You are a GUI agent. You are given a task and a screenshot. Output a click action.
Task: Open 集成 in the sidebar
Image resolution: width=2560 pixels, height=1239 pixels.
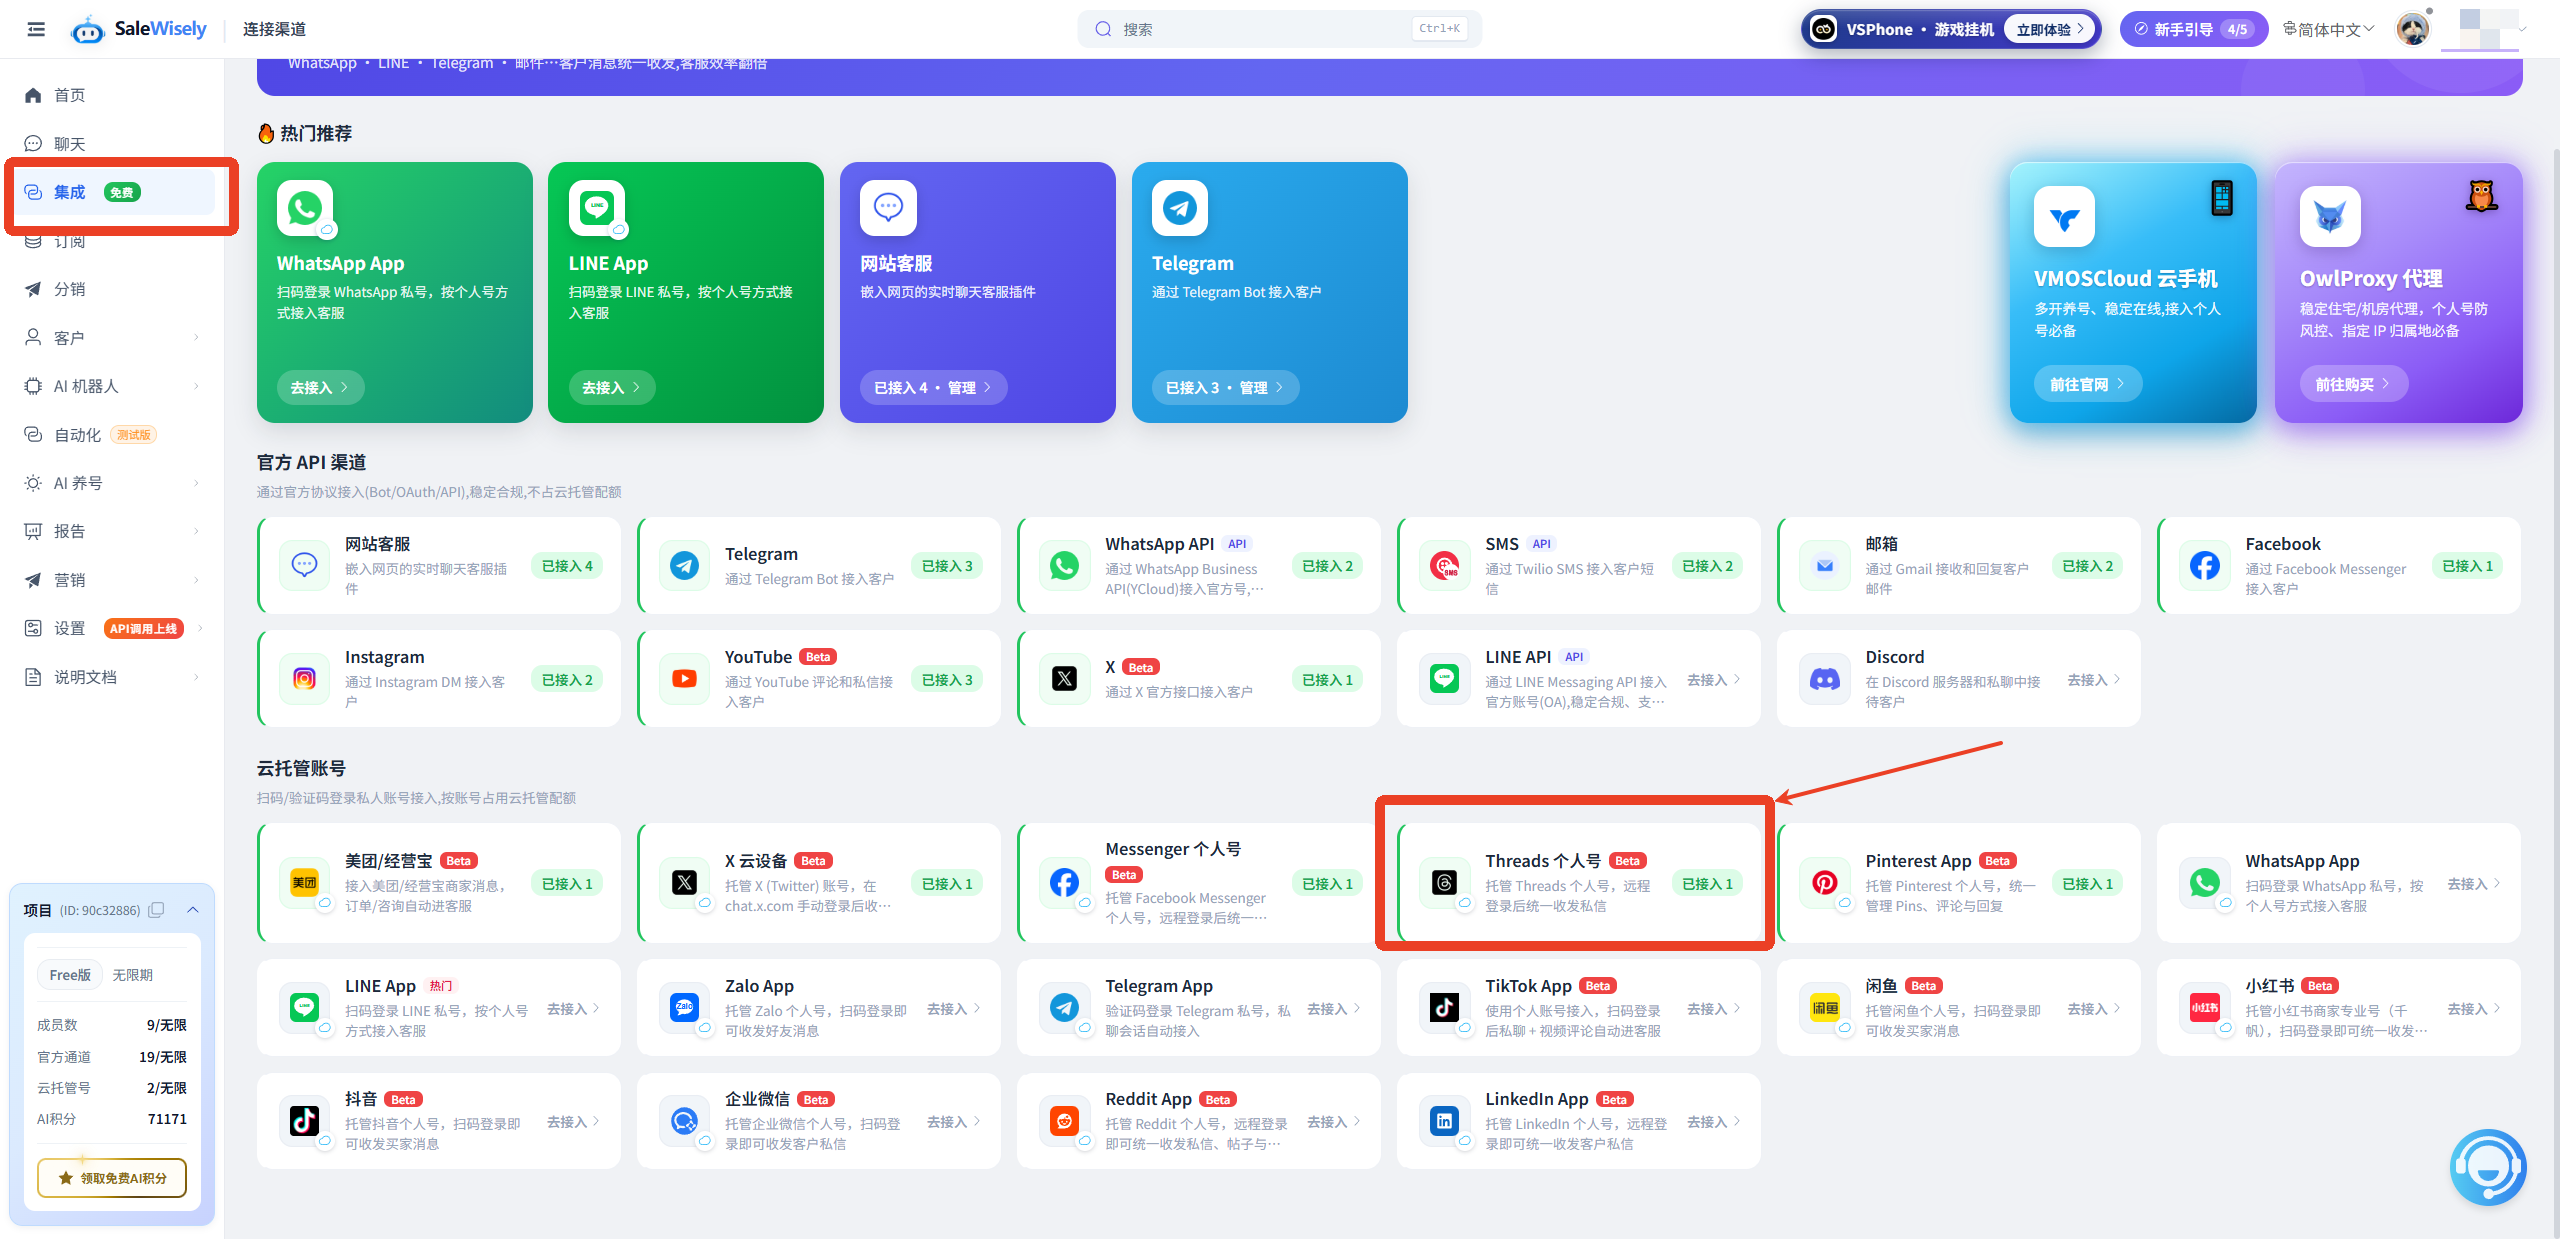click(x=112, y=192)
